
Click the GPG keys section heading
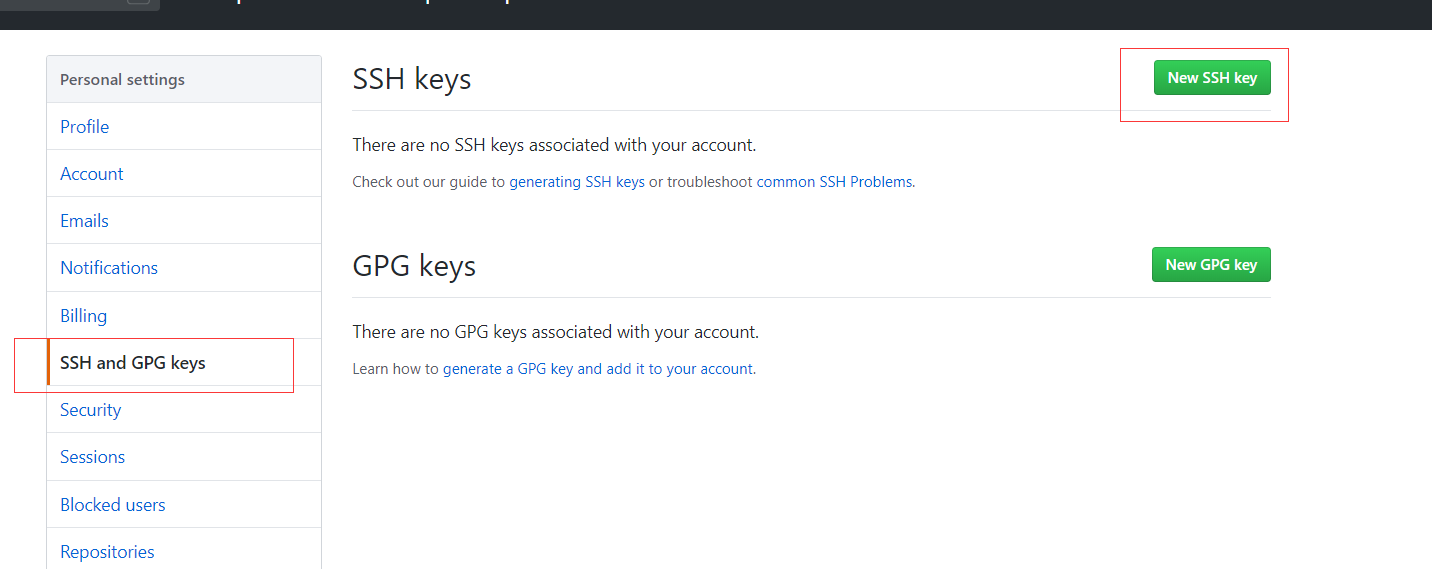pyautogui.click(x=414, y=266)
